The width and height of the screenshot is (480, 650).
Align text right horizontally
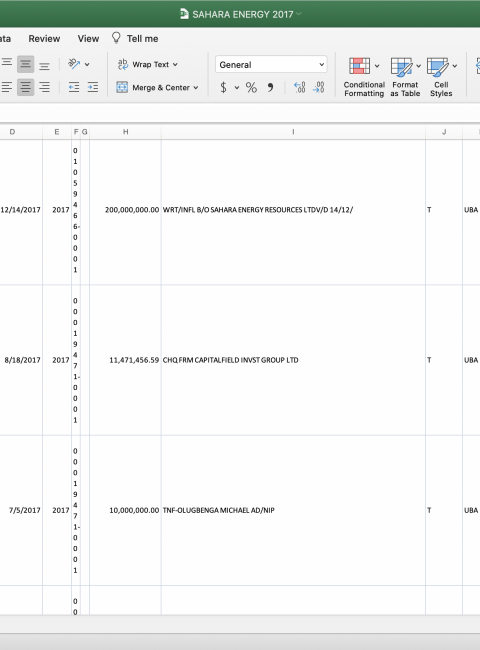44,87
